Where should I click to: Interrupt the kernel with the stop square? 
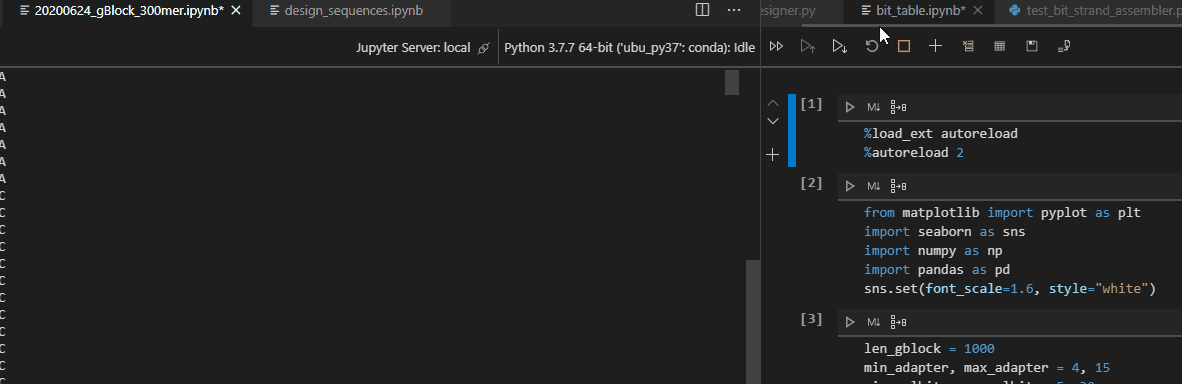pyautogui.click(x=904, y=46)
